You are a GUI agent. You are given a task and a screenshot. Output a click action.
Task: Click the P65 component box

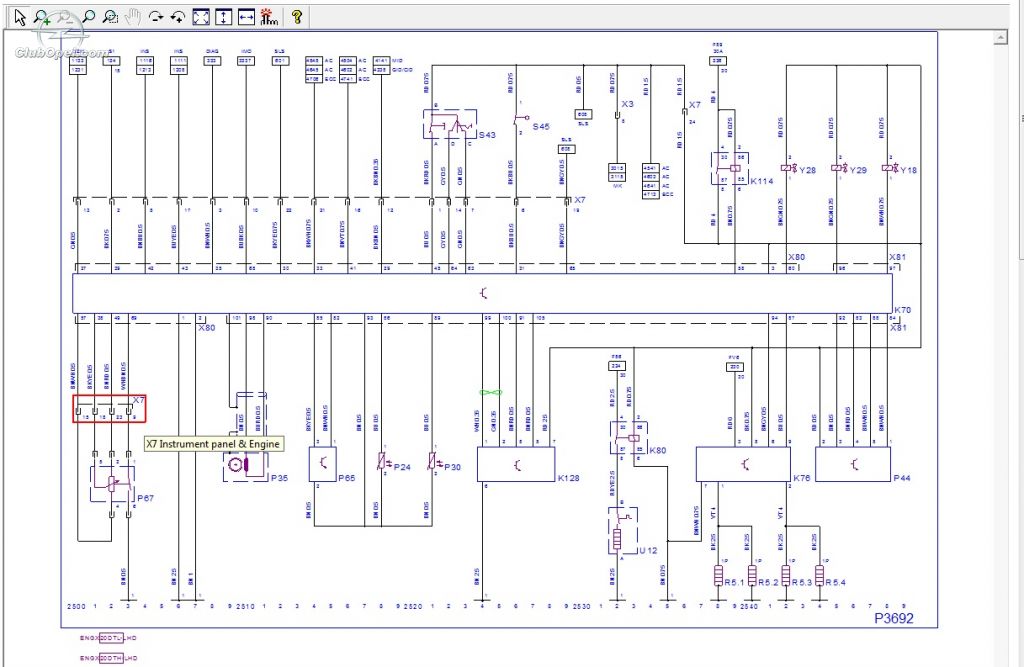[323, 464]
